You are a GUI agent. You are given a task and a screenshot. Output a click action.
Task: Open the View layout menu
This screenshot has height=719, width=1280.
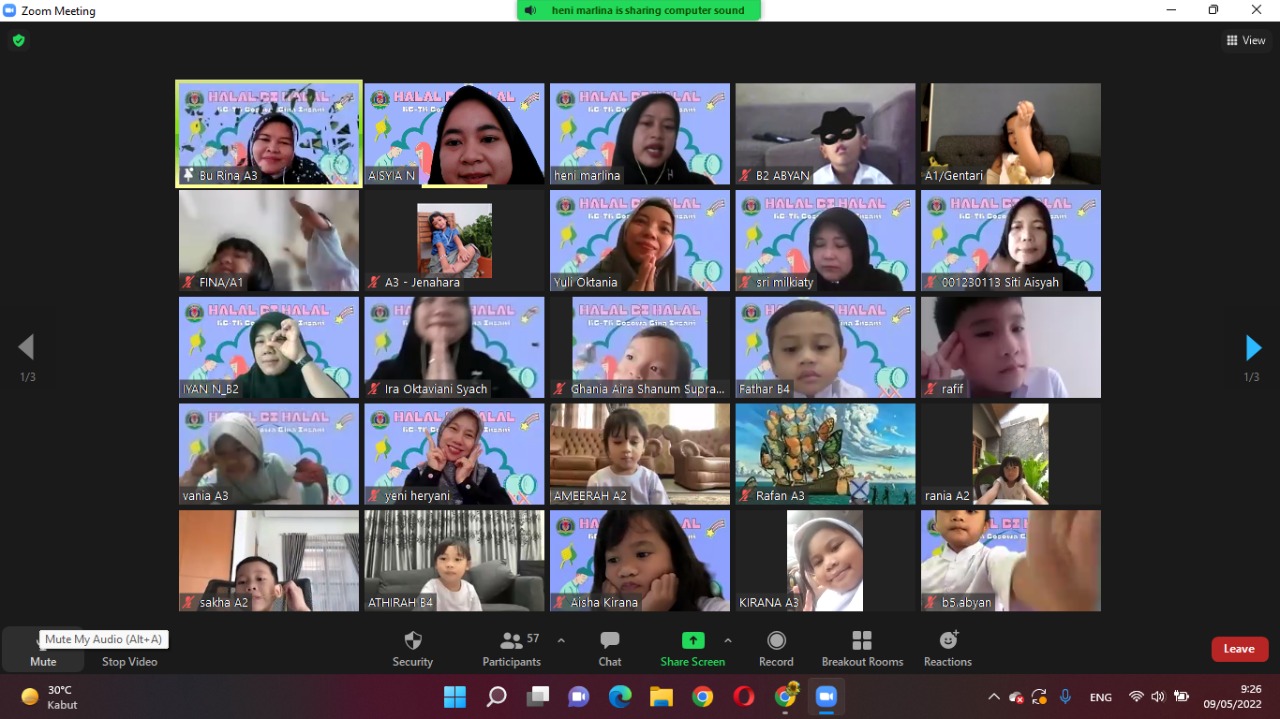(x=1246, y=41)
